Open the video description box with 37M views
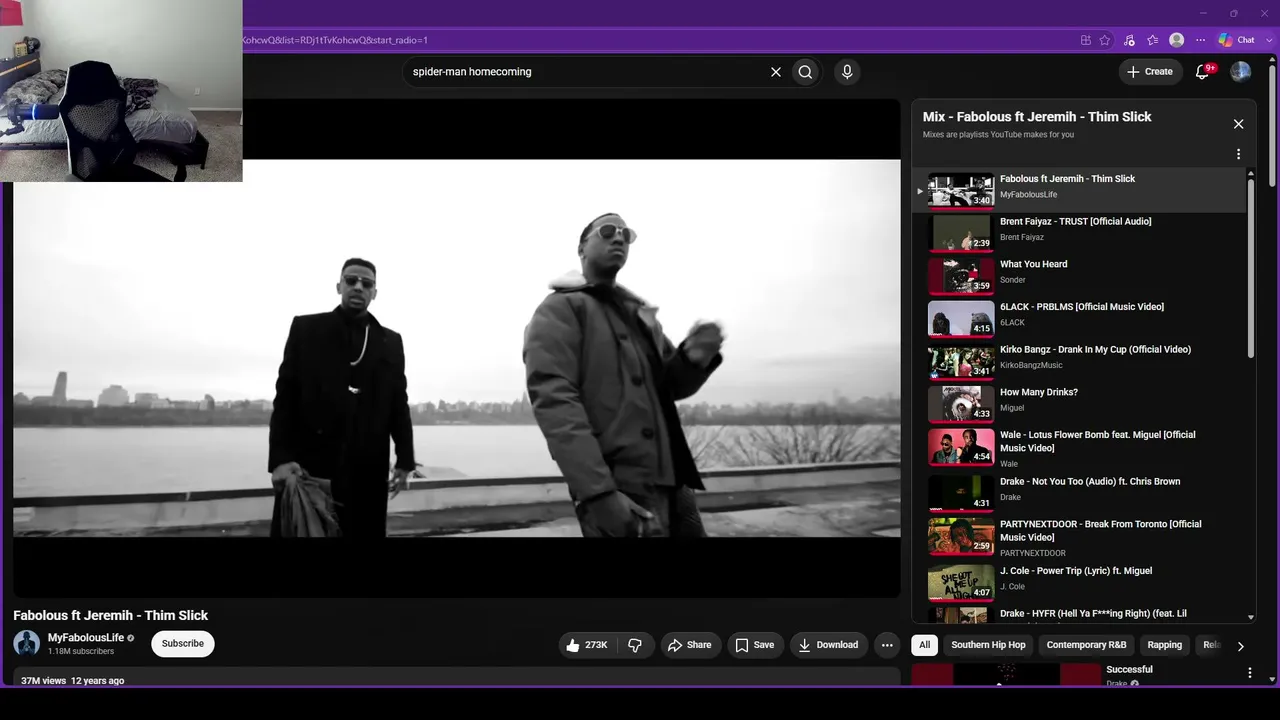 click(x=457, y=677)
